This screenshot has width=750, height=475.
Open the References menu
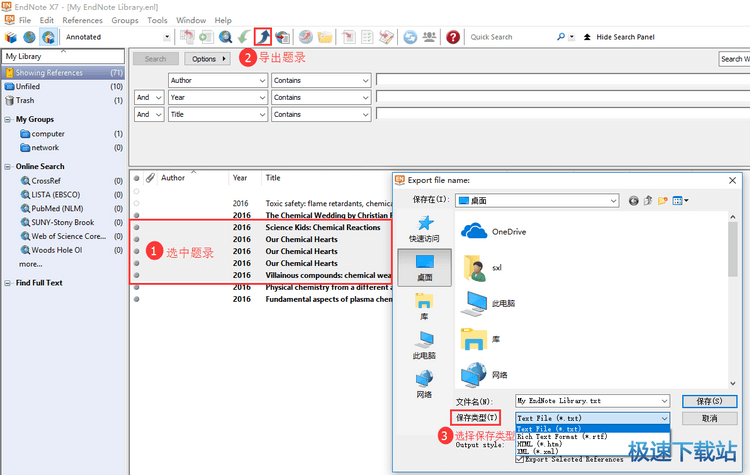(82, 20)
